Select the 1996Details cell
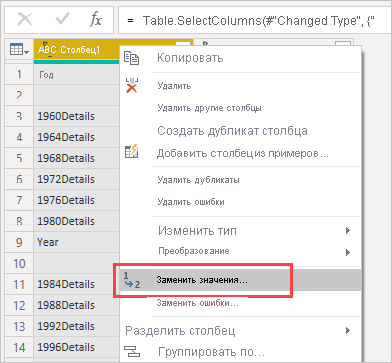Screen dimensions: 392x363 pyautogui.click(x=76, y=347)
